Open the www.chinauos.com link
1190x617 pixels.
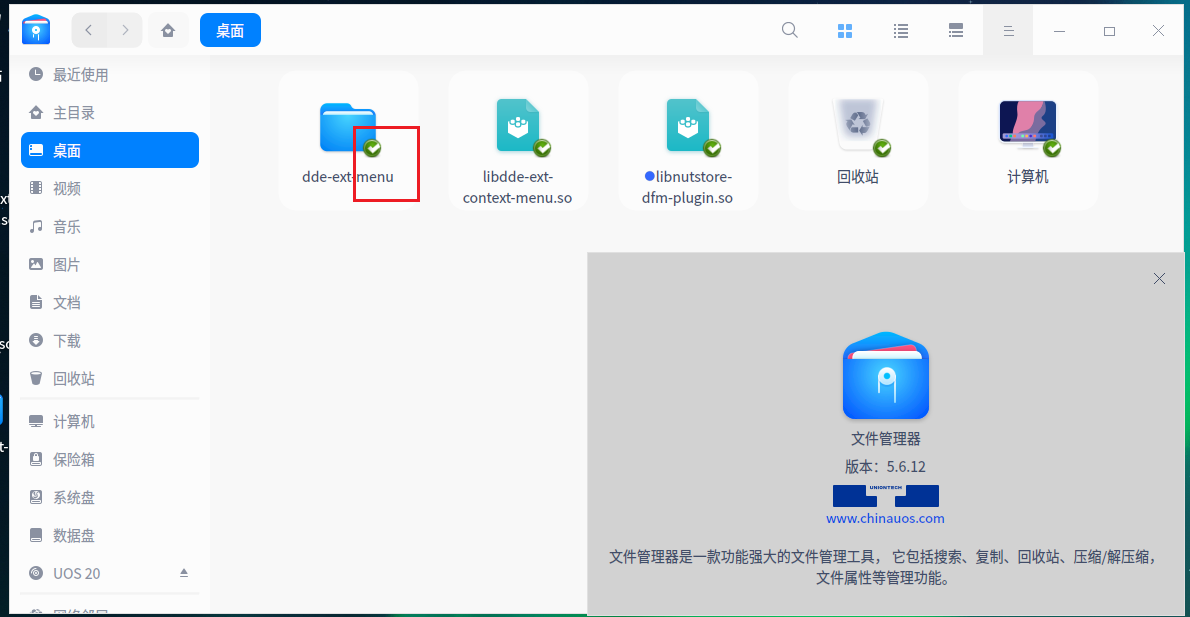885,518
